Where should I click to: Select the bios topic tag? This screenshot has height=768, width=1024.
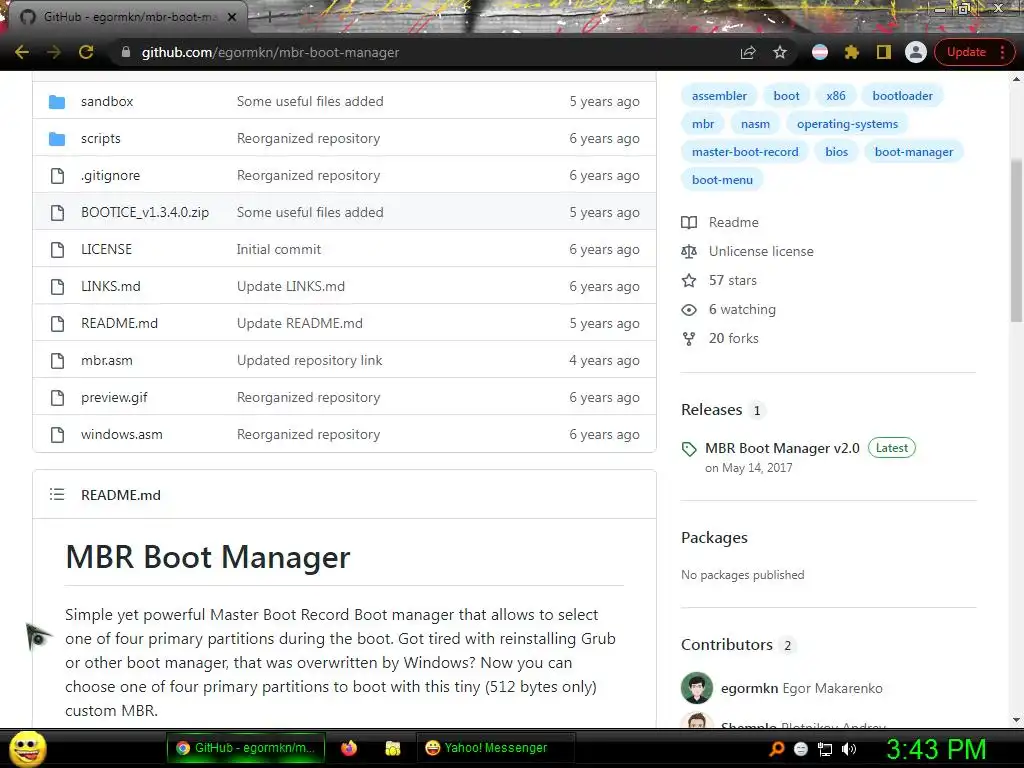tap(836, 152)
